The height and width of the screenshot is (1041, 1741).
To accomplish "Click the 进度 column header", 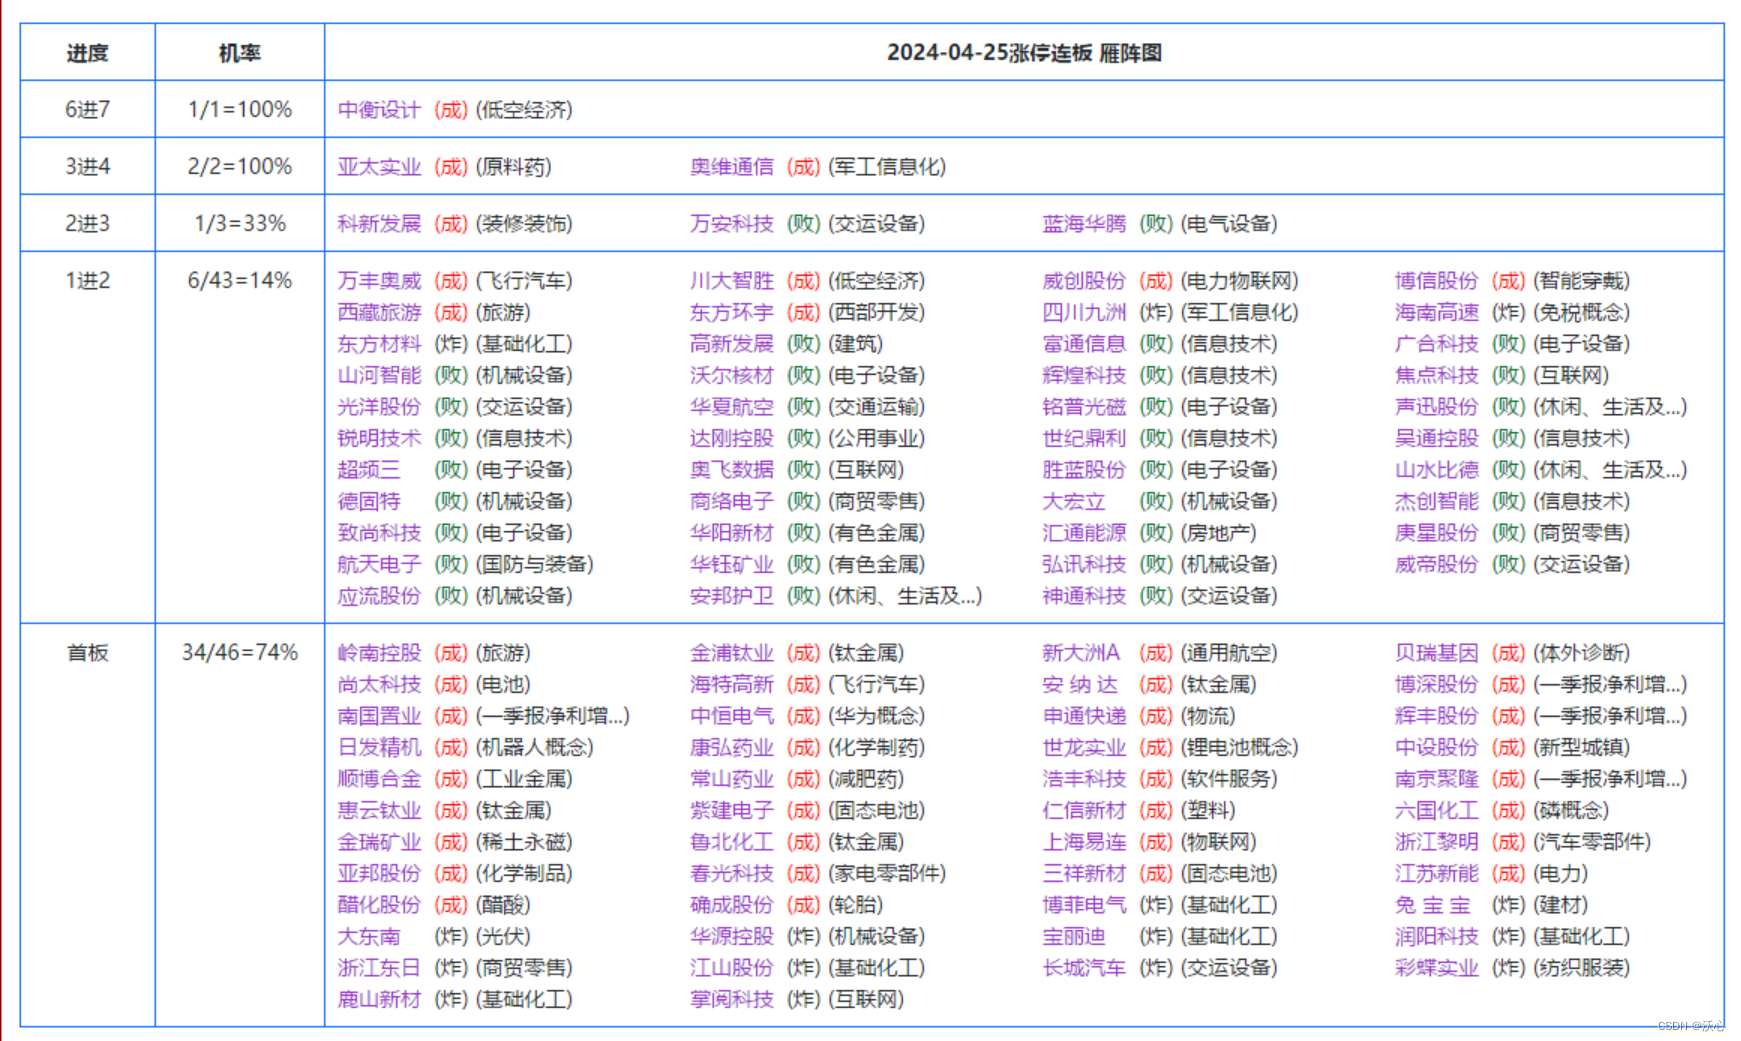I will click(88, 53).
